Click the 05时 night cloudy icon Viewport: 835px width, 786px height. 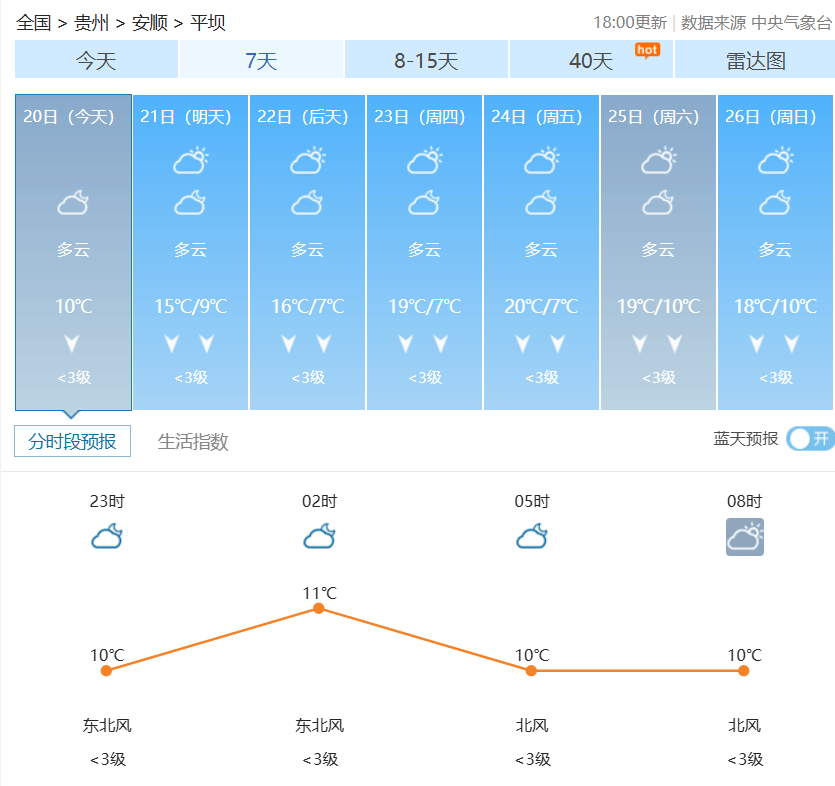pyautogui.click(x=532, y=537)
